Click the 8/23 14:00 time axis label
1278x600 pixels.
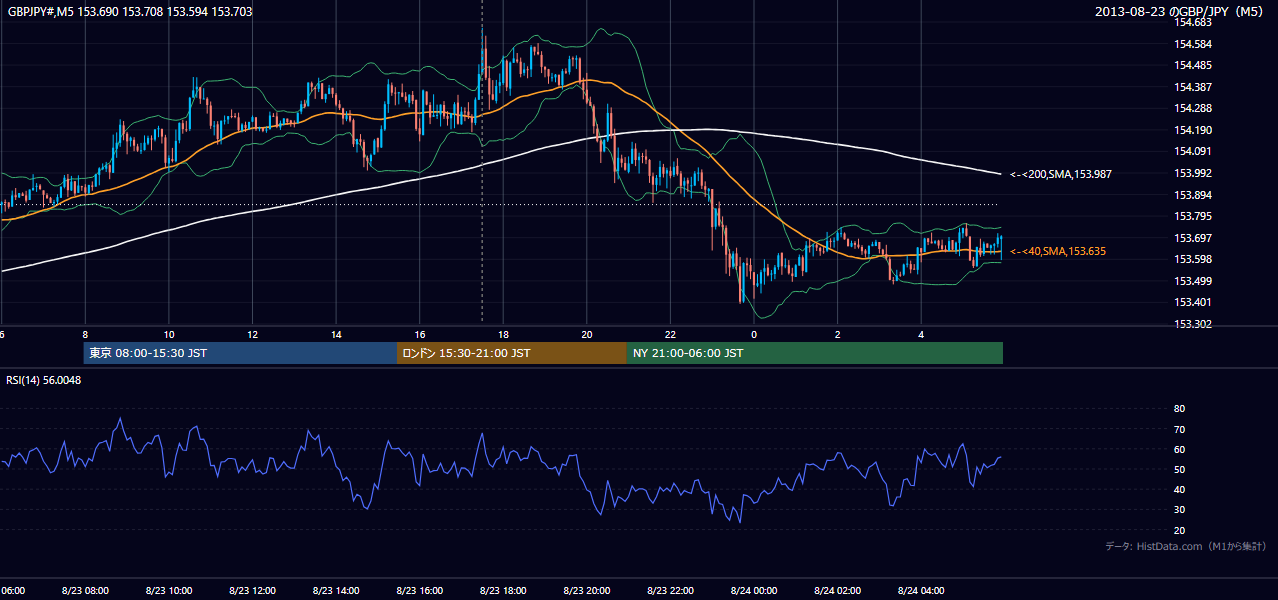(336, 590)
